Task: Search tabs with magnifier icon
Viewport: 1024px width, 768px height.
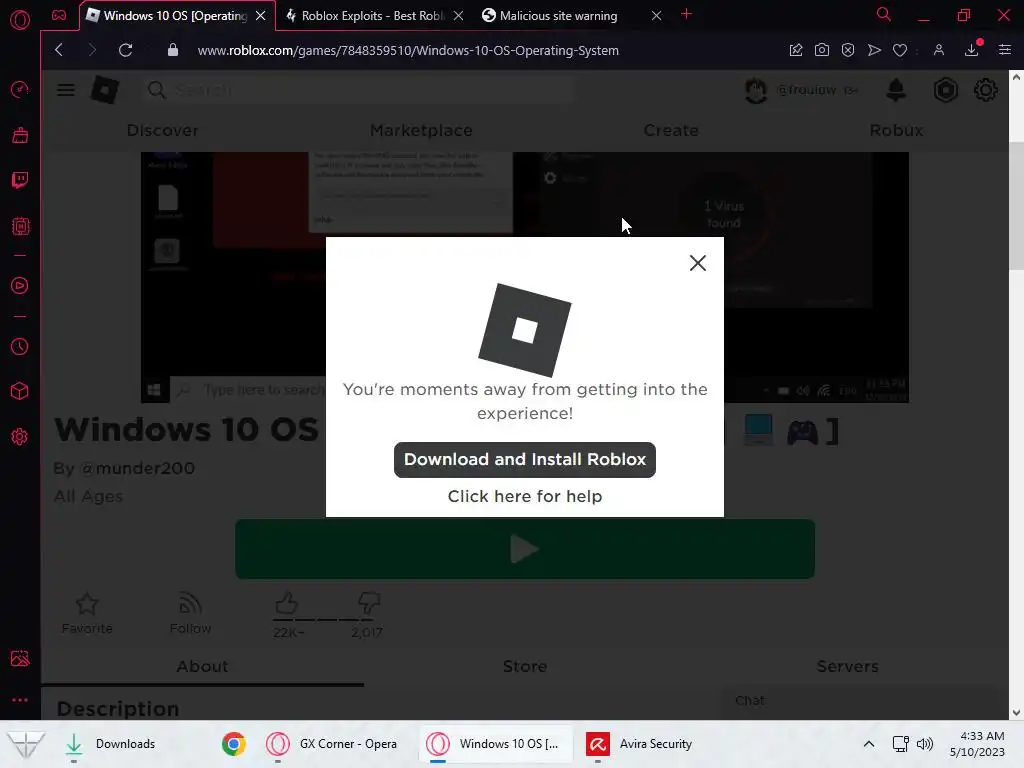Action: [x=883, y=14]
